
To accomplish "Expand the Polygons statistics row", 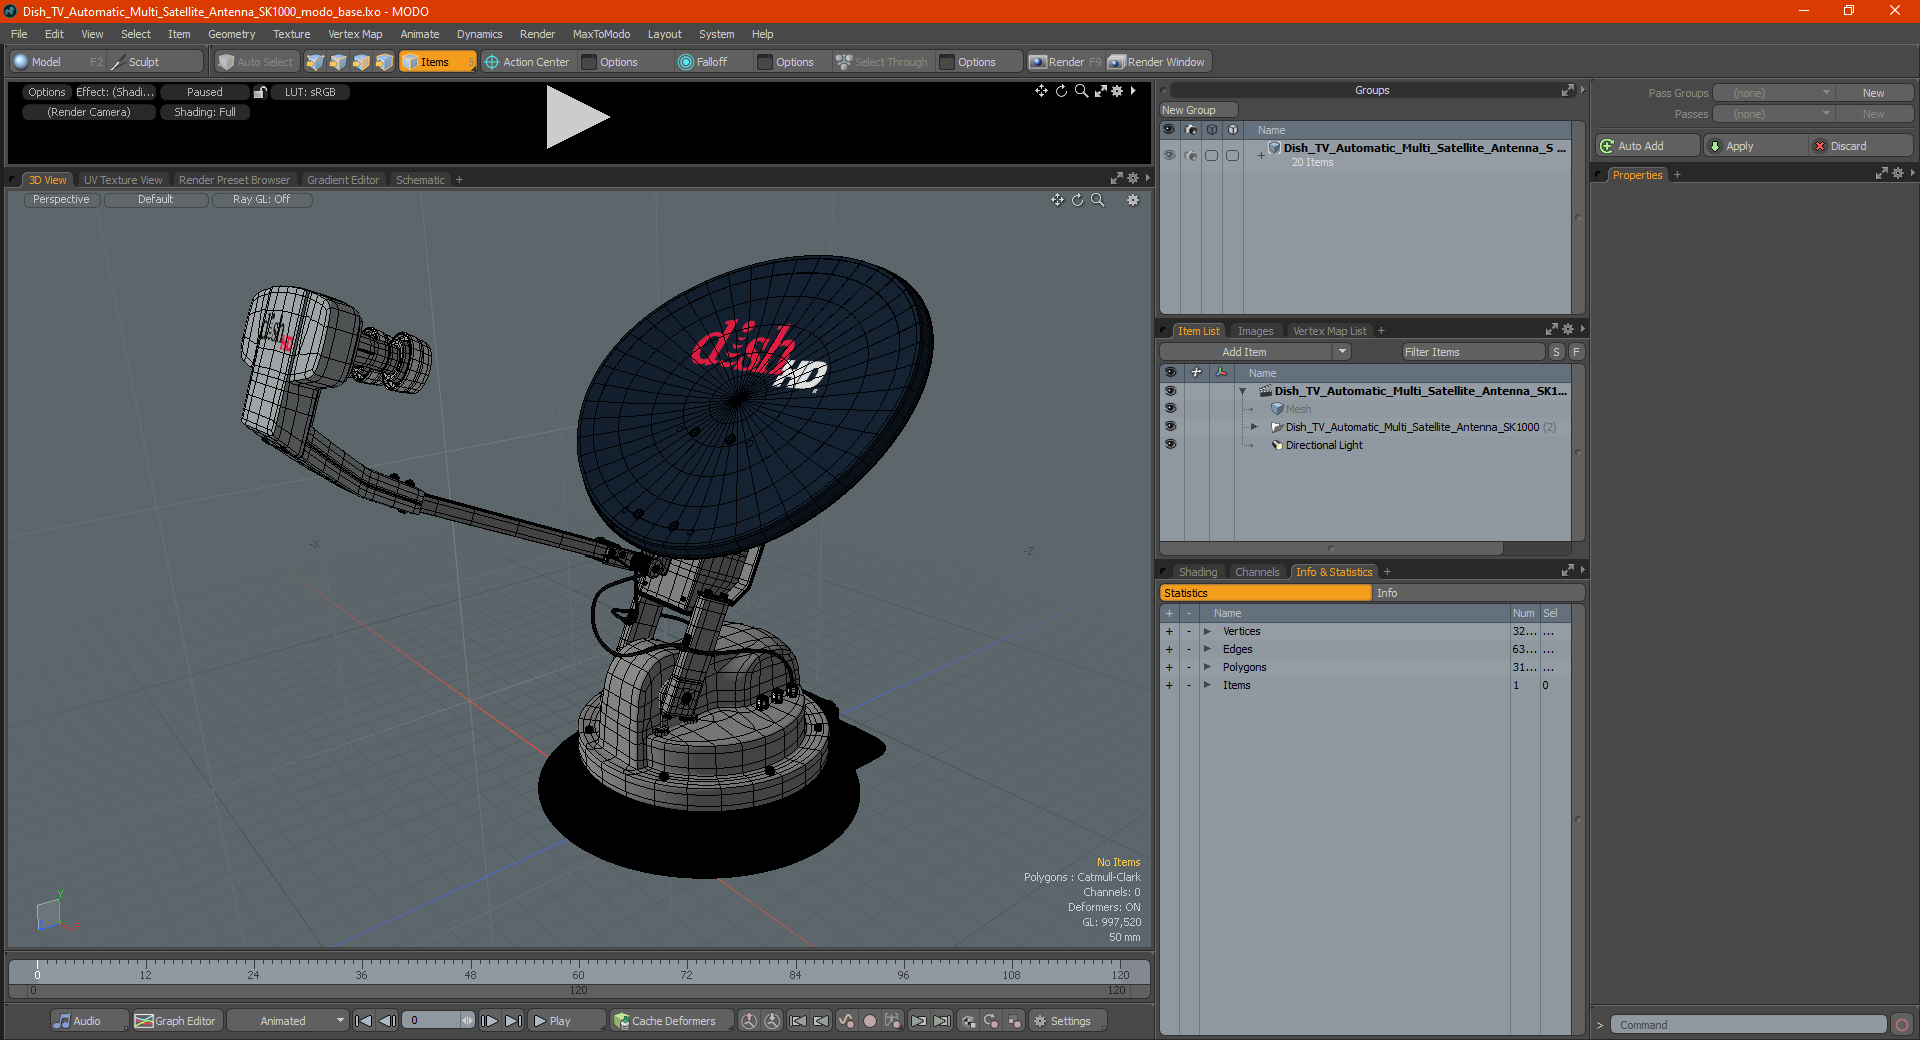I will [x=1208, y=668].
